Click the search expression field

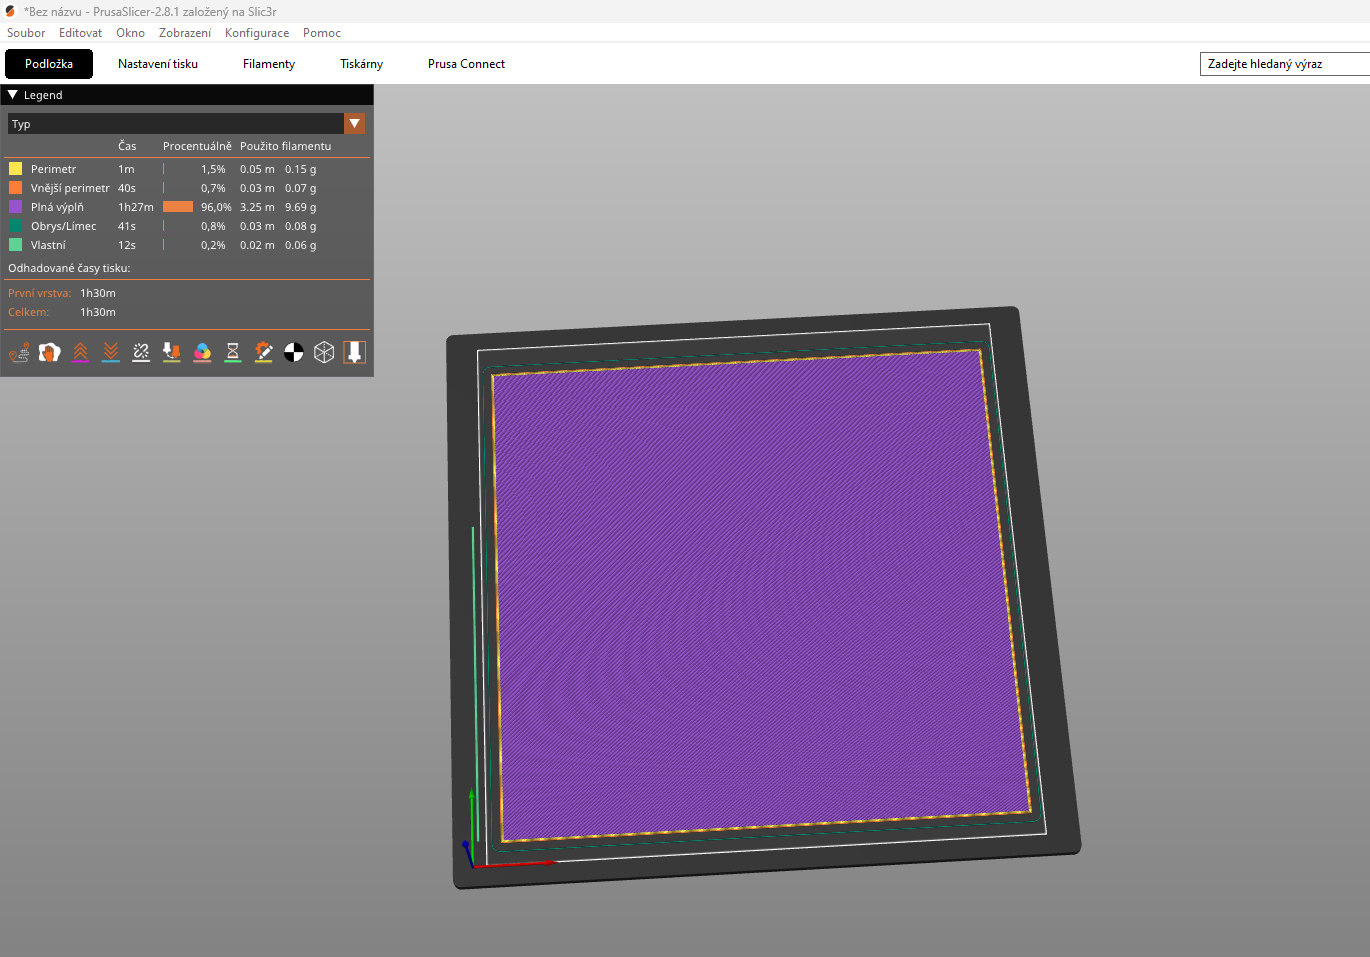1284,63
